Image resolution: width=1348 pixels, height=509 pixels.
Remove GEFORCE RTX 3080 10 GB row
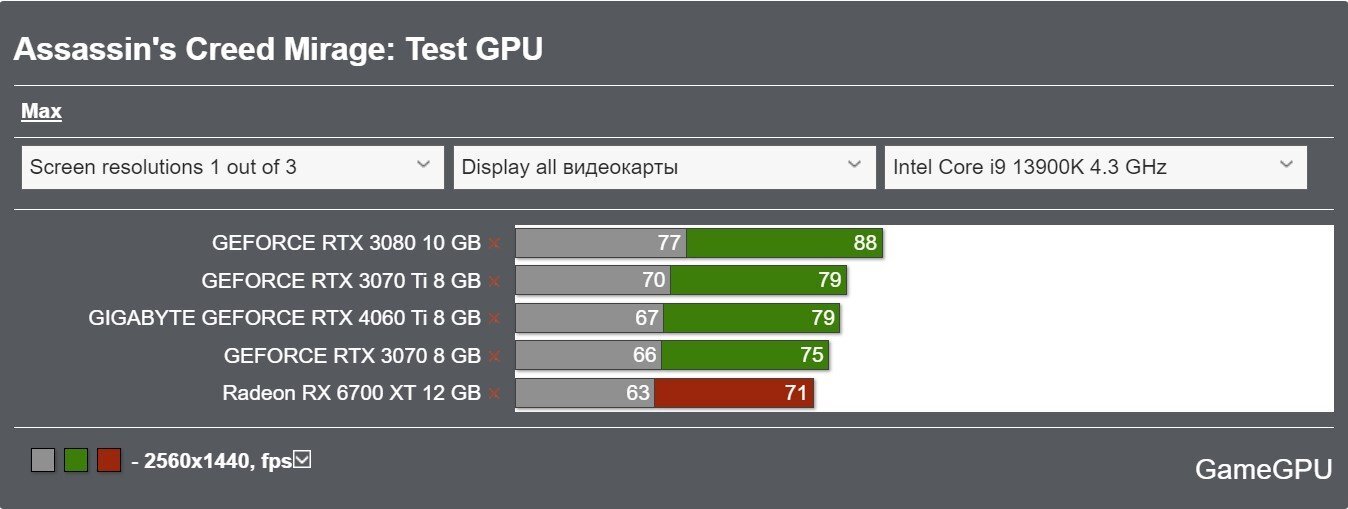494,243
